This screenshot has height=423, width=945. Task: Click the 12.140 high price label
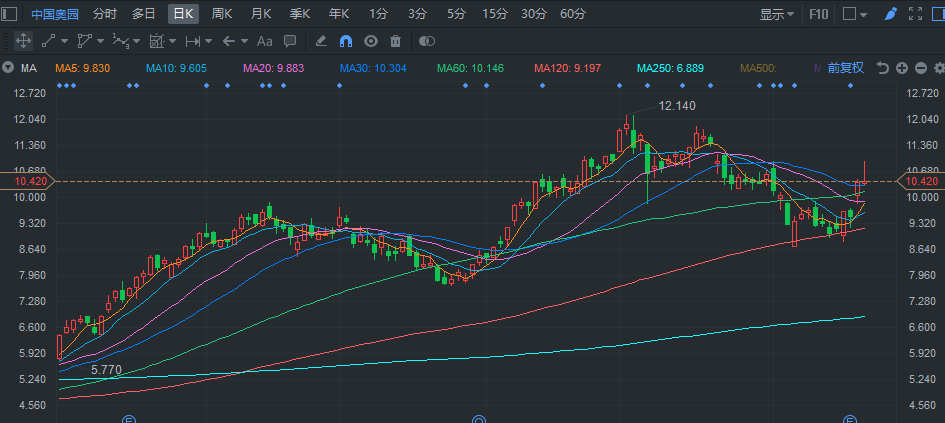click(677, 106)
